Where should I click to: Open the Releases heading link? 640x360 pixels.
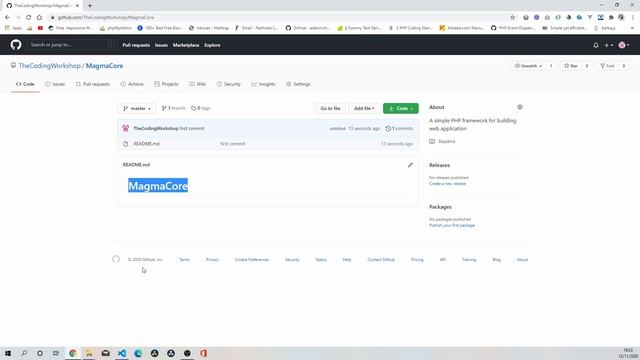439,165
